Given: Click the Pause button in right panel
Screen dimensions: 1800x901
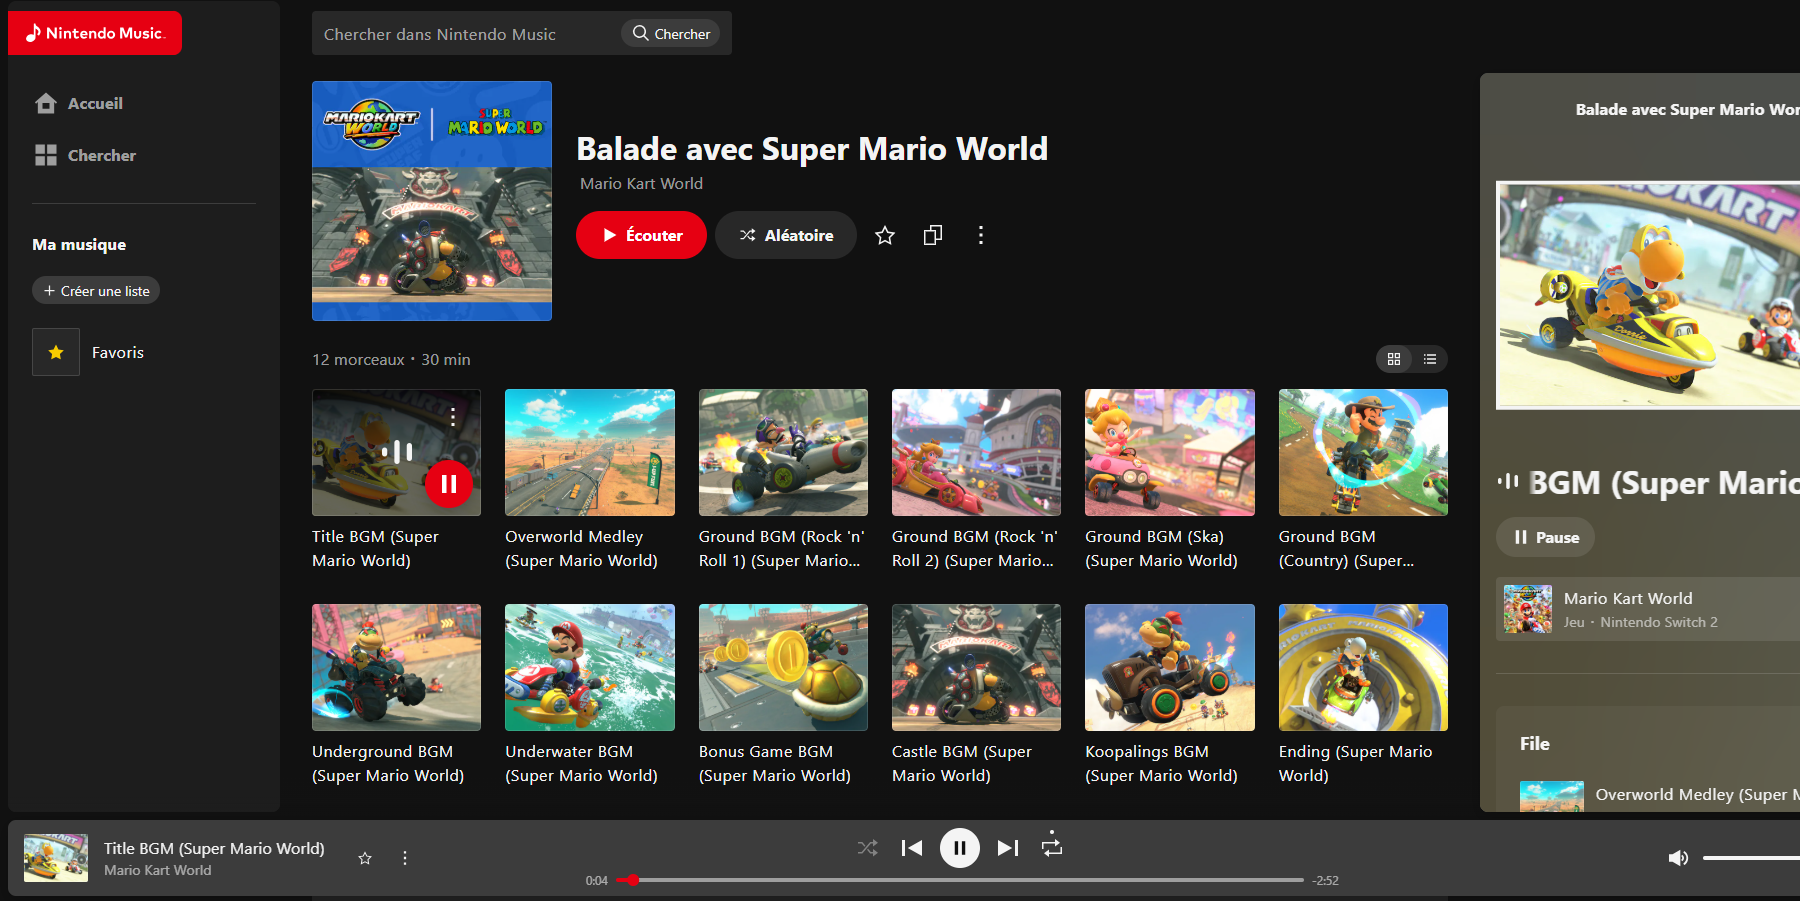Looking at the screenshot, I should tap(1545, 537).
